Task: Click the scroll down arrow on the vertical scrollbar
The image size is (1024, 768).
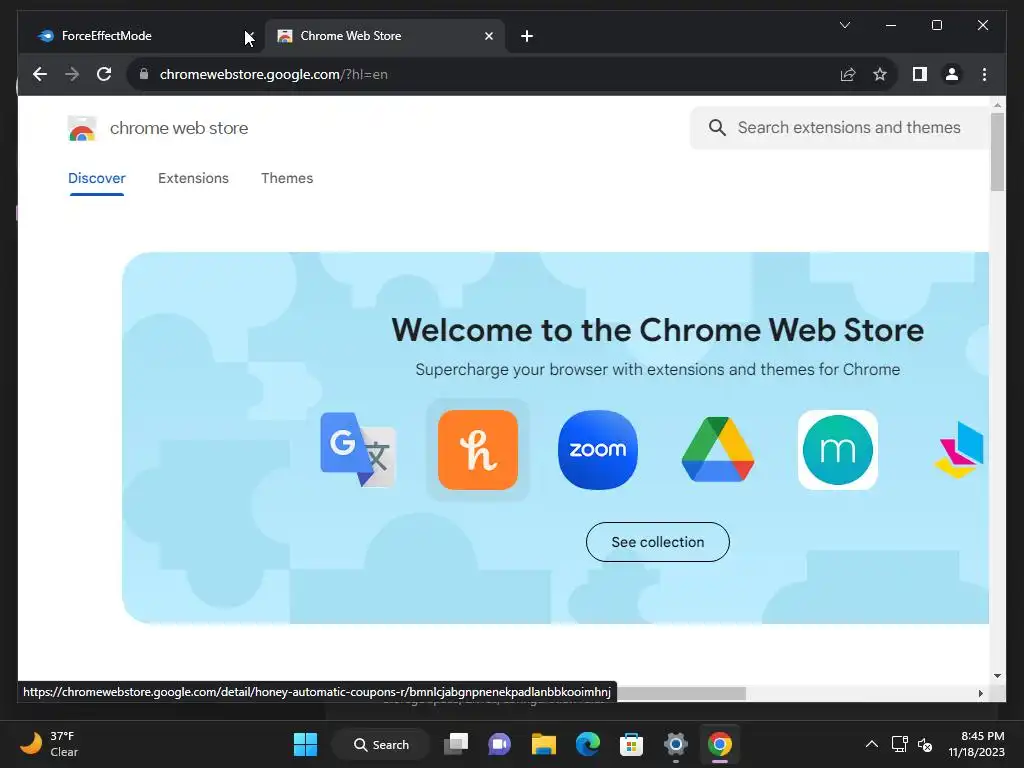Action: pos(997,676)
